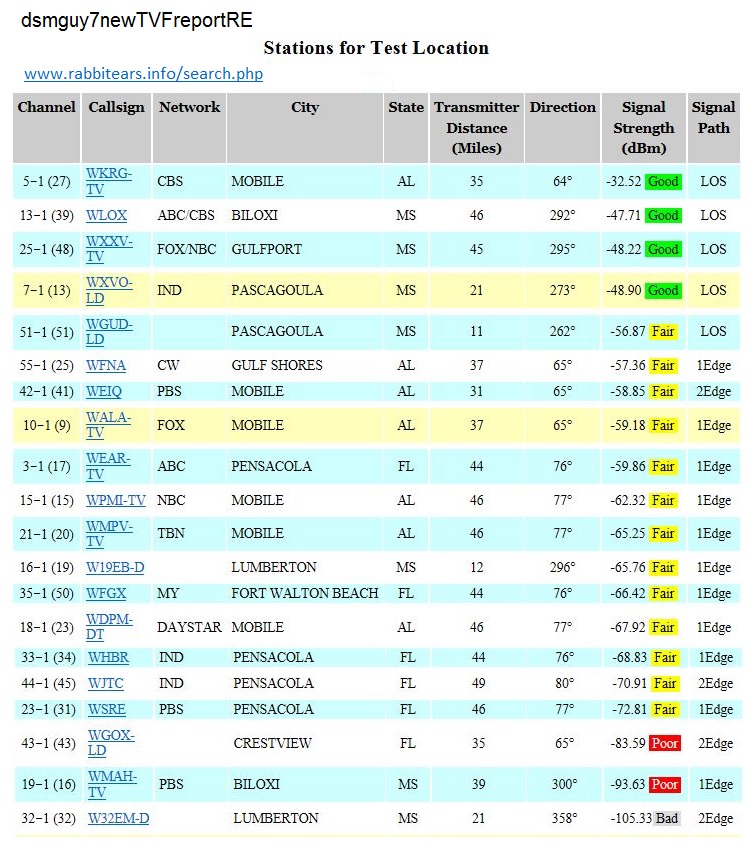Select the WSRE PBS station link
750x850 pixels.
[x=107, y=709]
